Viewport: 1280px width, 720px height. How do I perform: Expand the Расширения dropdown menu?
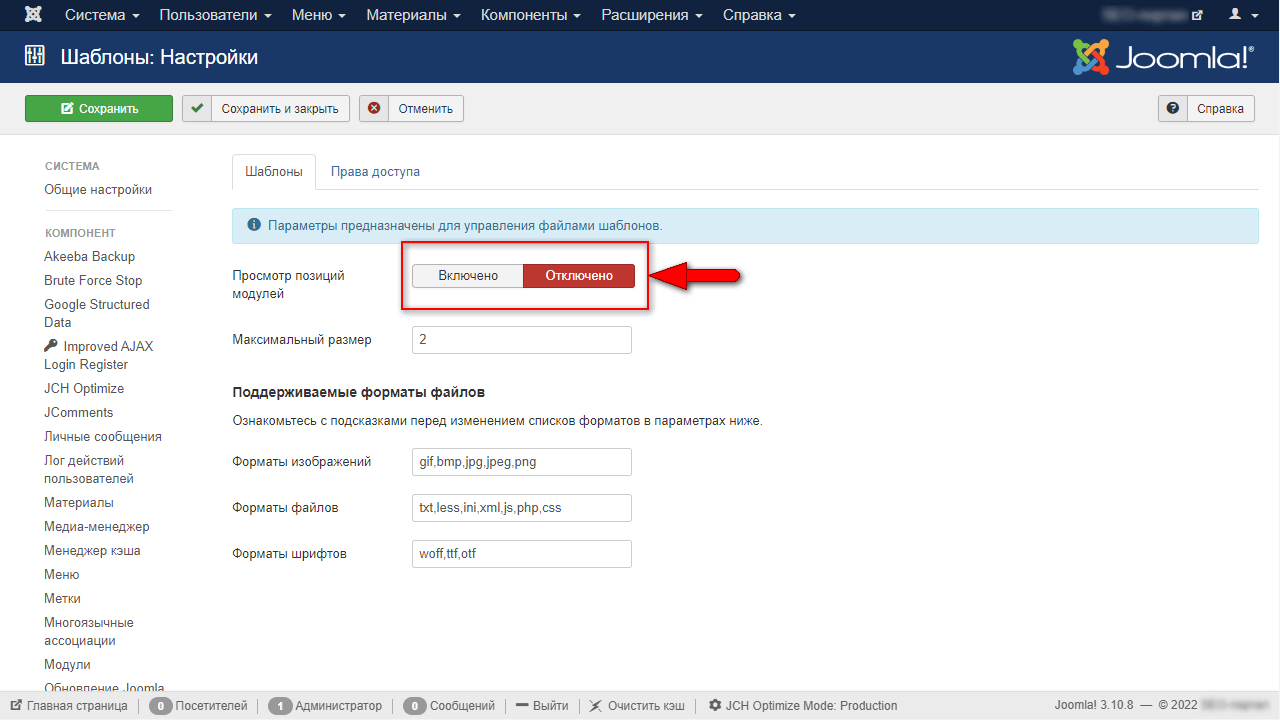[x=651, y=16]
